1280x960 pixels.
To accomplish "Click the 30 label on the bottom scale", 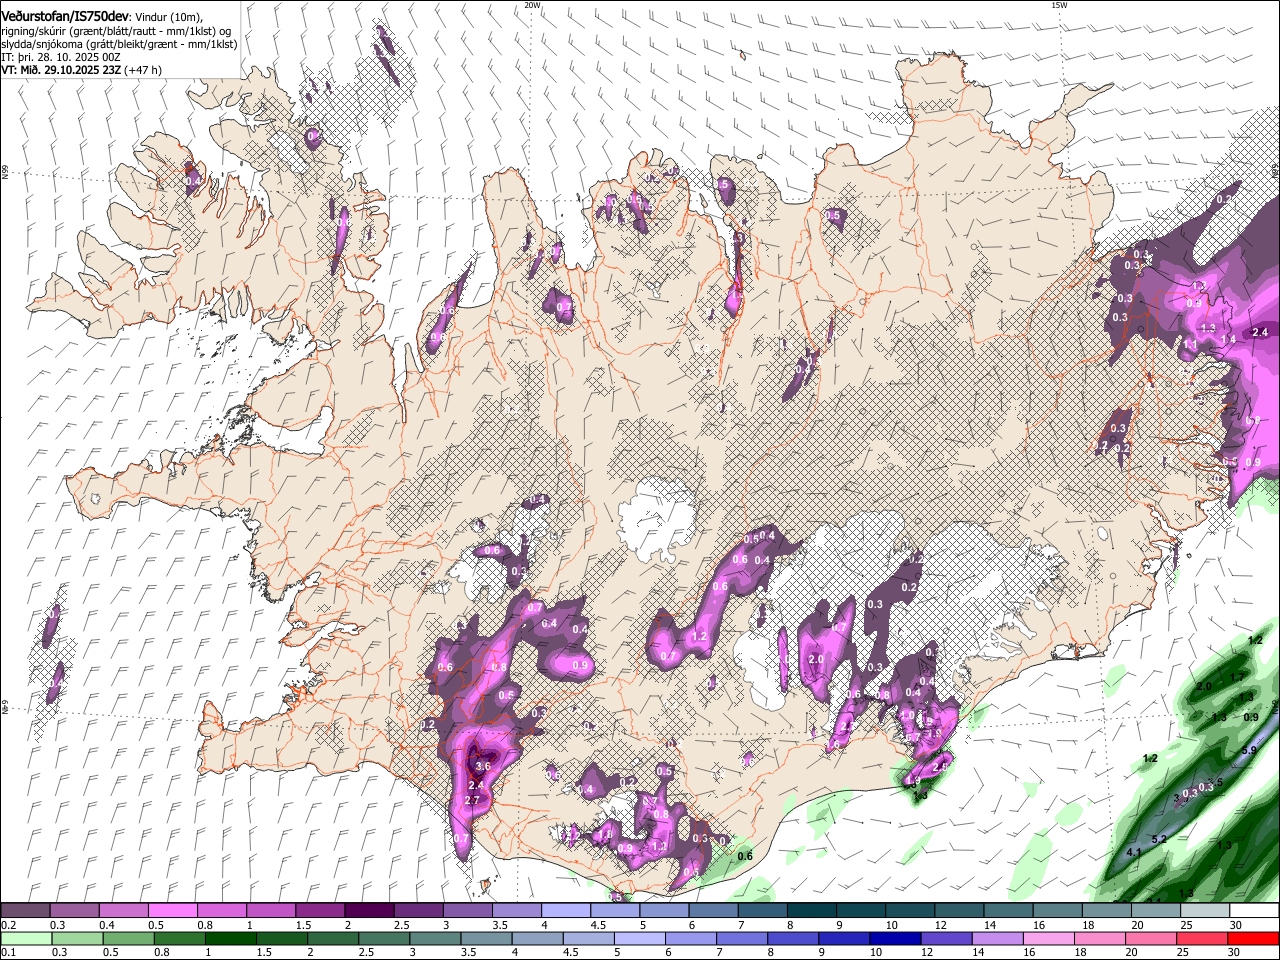I will tap(1236, 953).
